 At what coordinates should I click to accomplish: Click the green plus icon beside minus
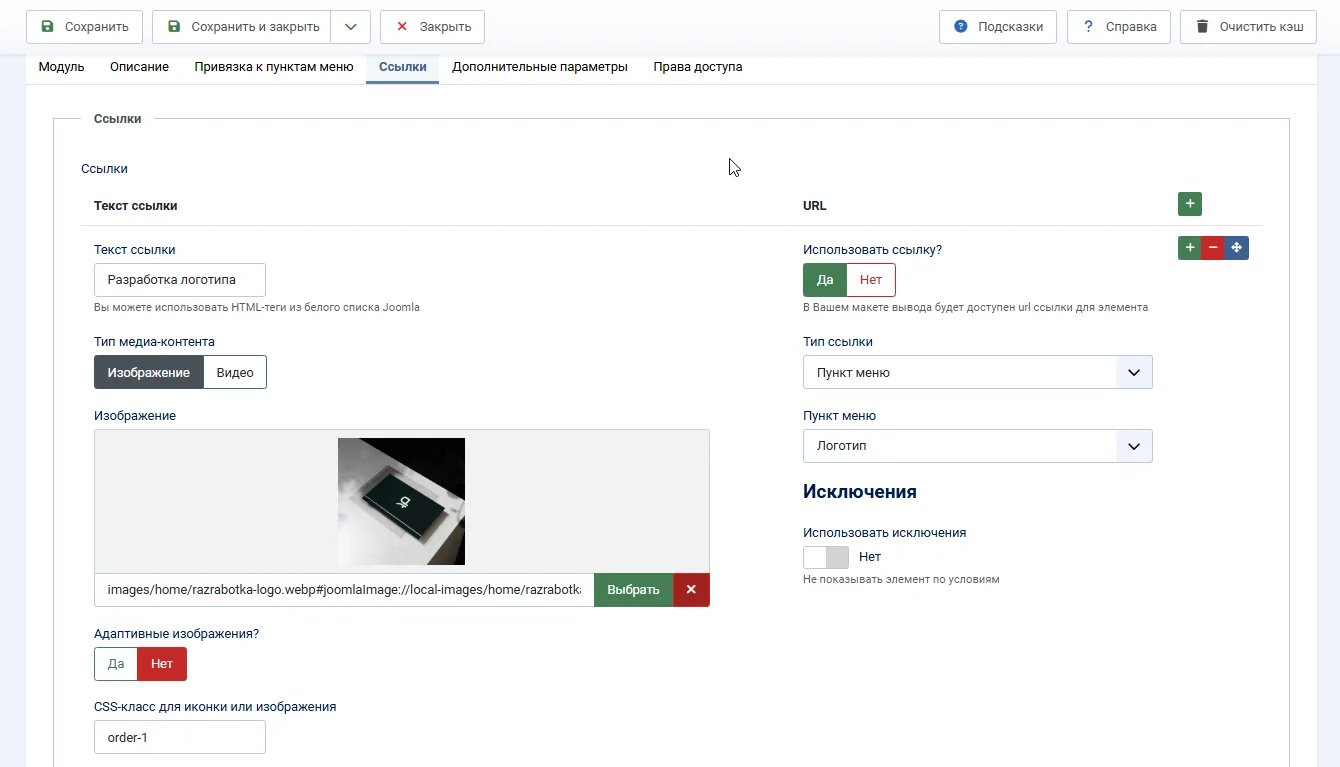click(1189, 248)
